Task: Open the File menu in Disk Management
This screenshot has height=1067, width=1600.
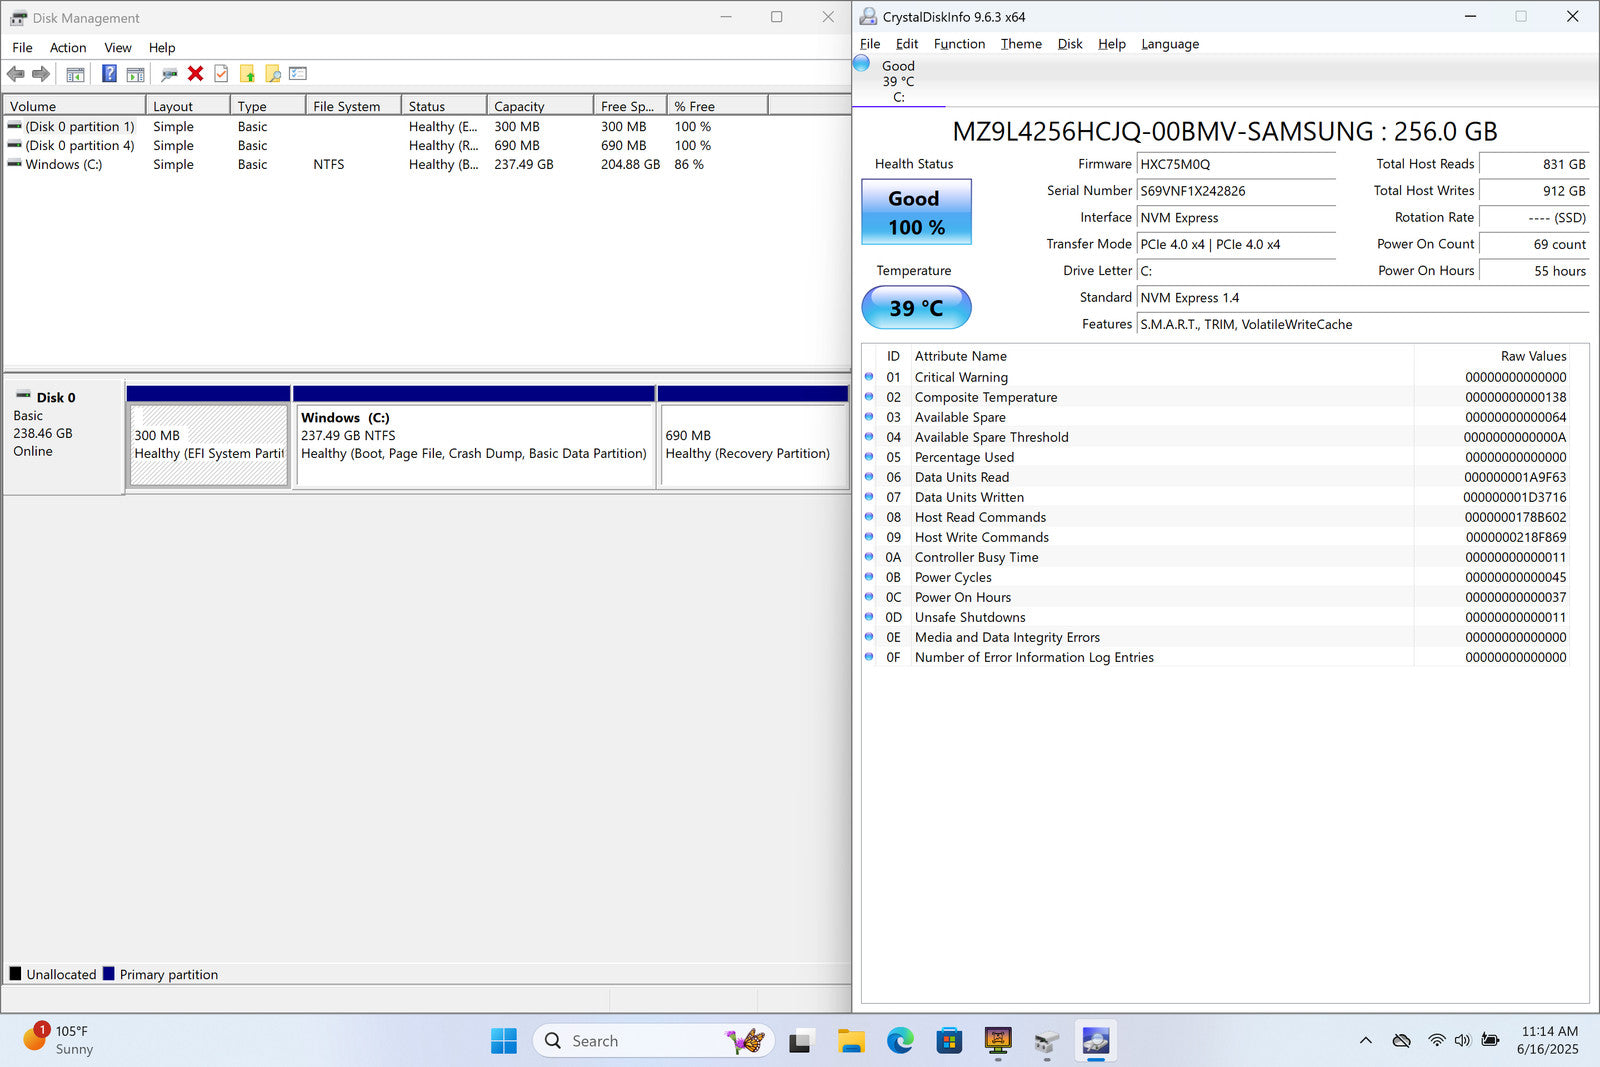Action: (x=22, y=47)
